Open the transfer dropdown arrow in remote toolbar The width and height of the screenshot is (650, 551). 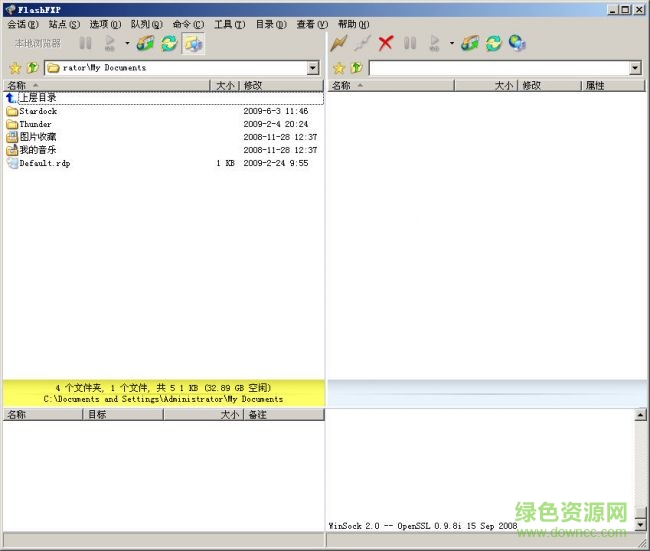451,43
